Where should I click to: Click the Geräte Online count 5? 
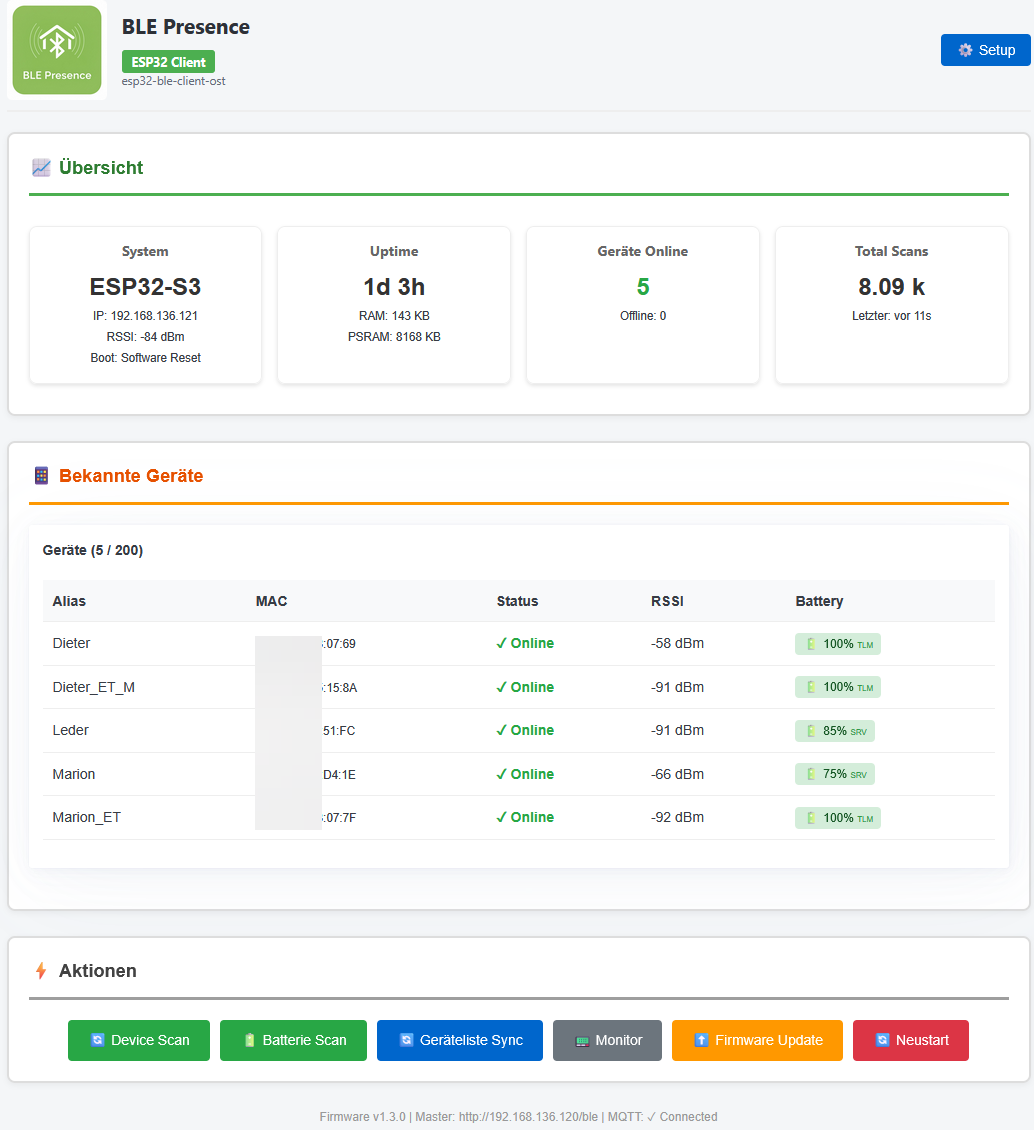(643, 287)
